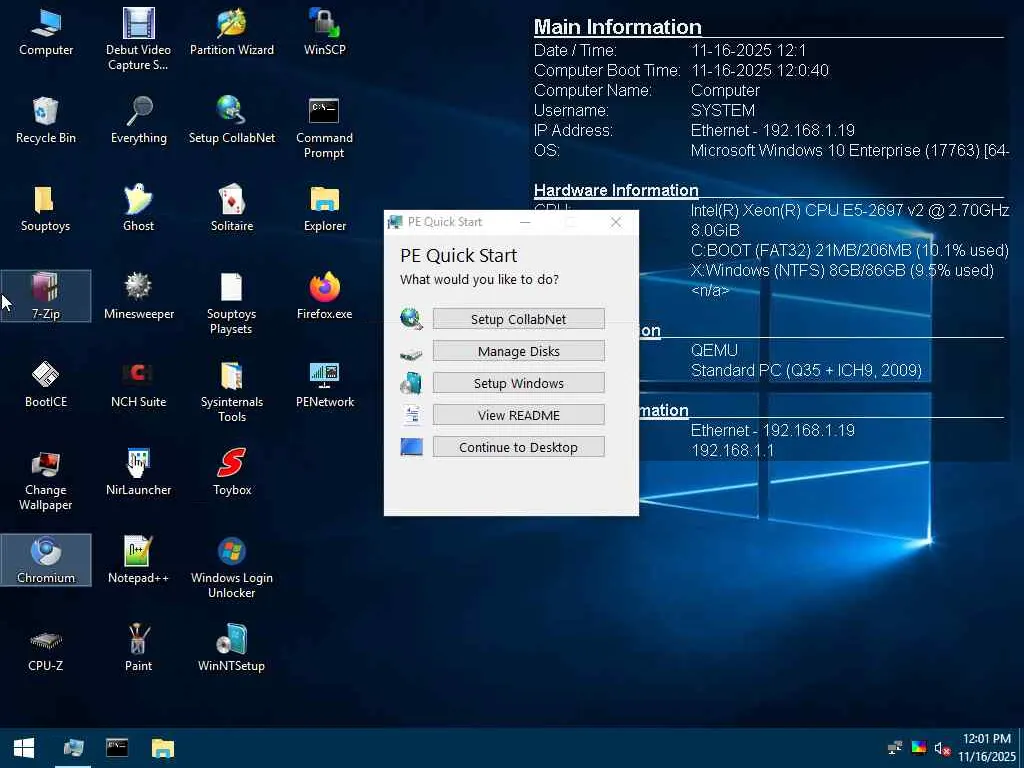Click the muted volume tray icon
The image size is (1024, 768).
click(942, 748)
